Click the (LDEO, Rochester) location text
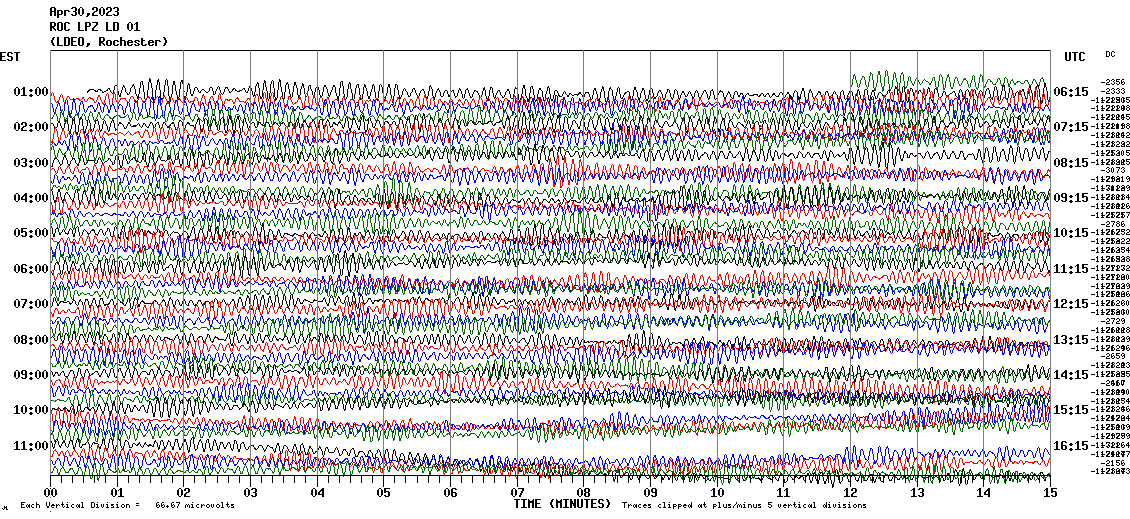1130x519 pixels. click(x=108, y=42)
